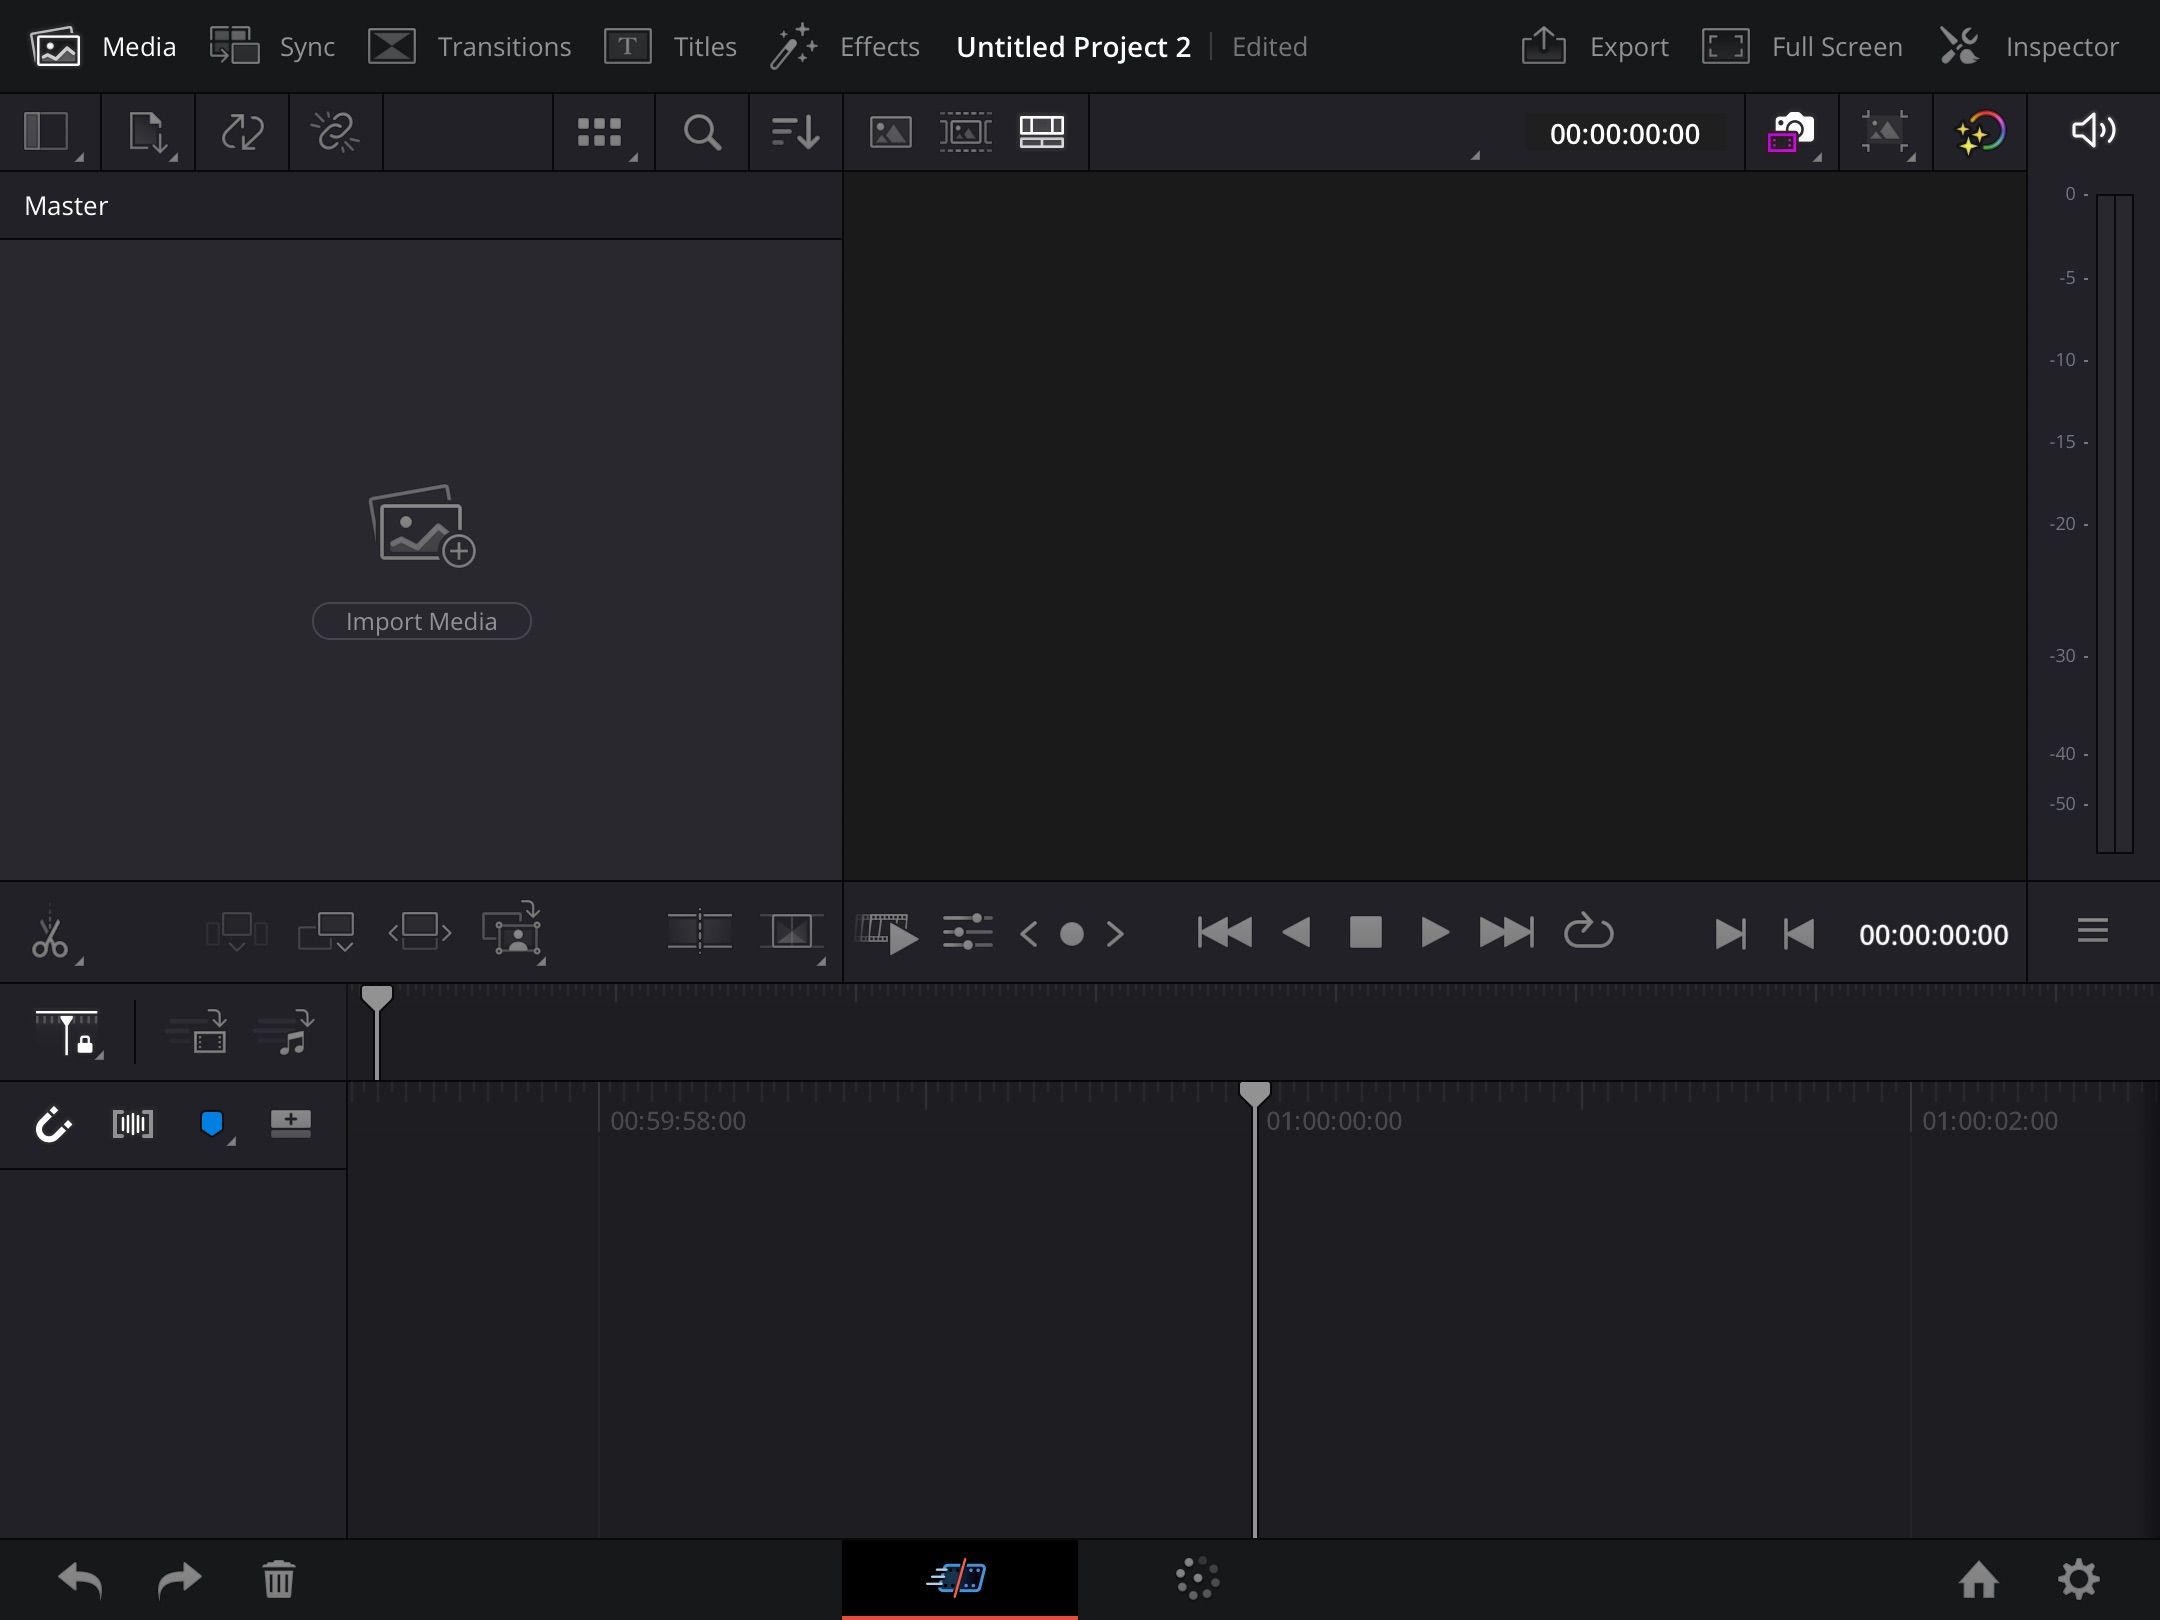Image resolution: width=2160 pixels, height=1620 pixels.
Task: Click the Sync Clips icon in the media pool
Action: pos(241,132)
